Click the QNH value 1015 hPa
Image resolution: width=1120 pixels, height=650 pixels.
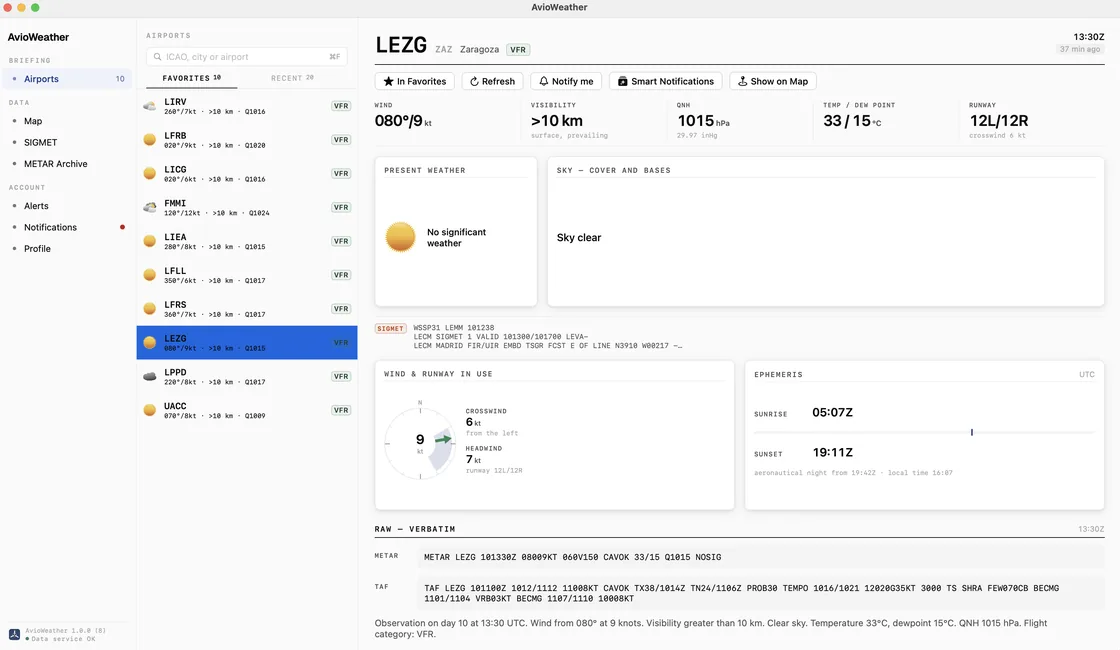pyautogui.click(x=704, y=121)
